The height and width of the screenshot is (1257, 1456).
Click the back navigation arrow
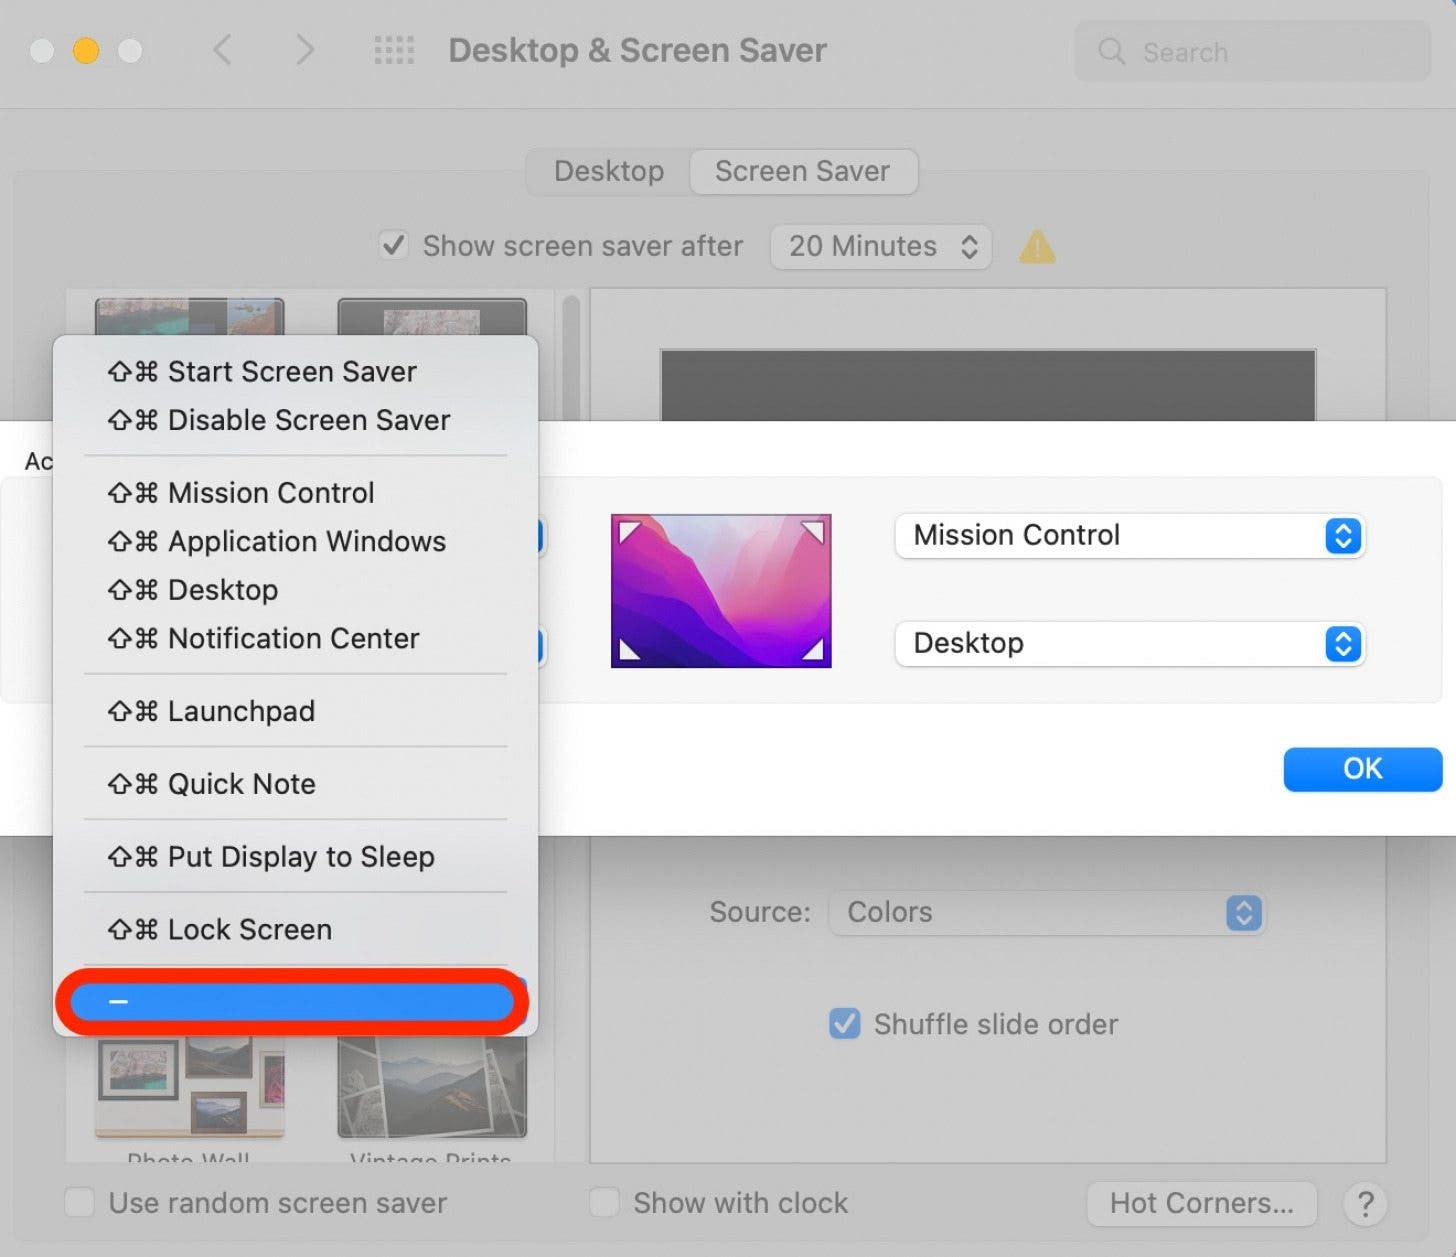222,50
